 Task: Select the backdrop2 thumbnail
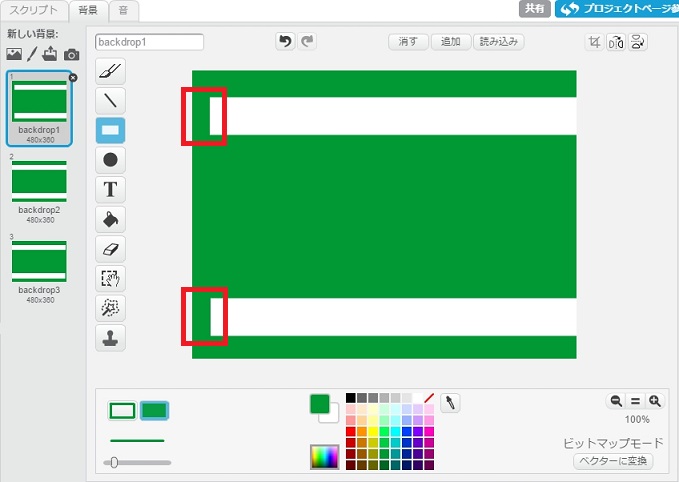(39, 188)
